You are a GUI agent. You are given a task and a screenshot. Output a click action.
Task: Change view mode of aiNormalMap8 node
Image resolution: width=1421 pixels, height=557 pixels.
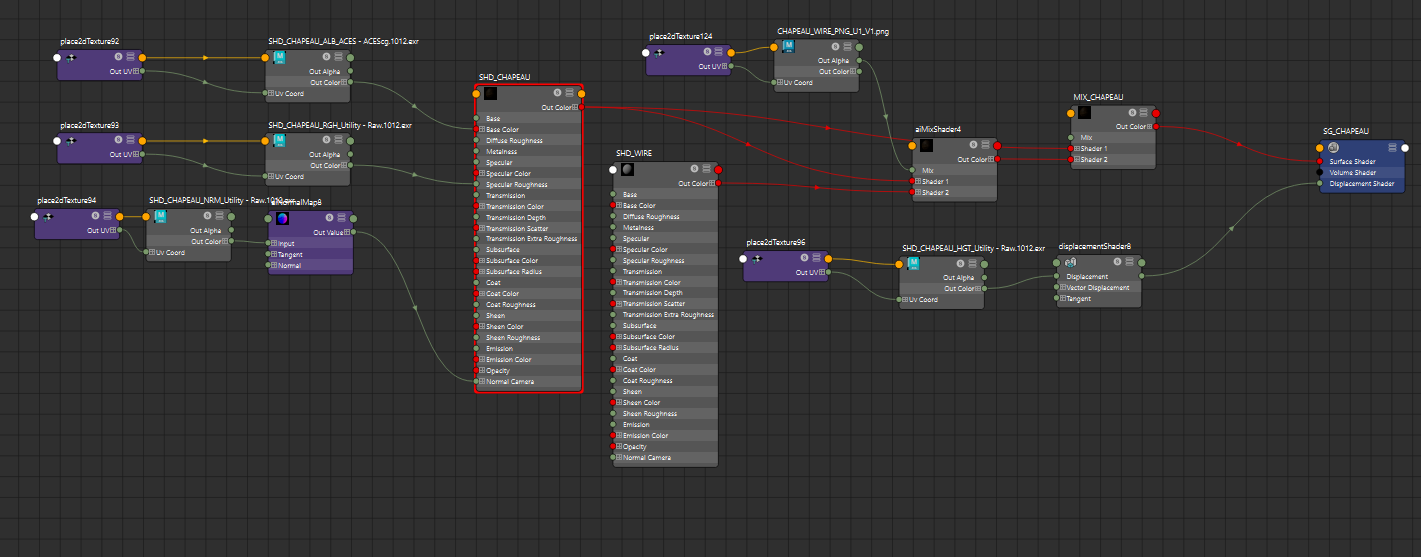[341, 219]
